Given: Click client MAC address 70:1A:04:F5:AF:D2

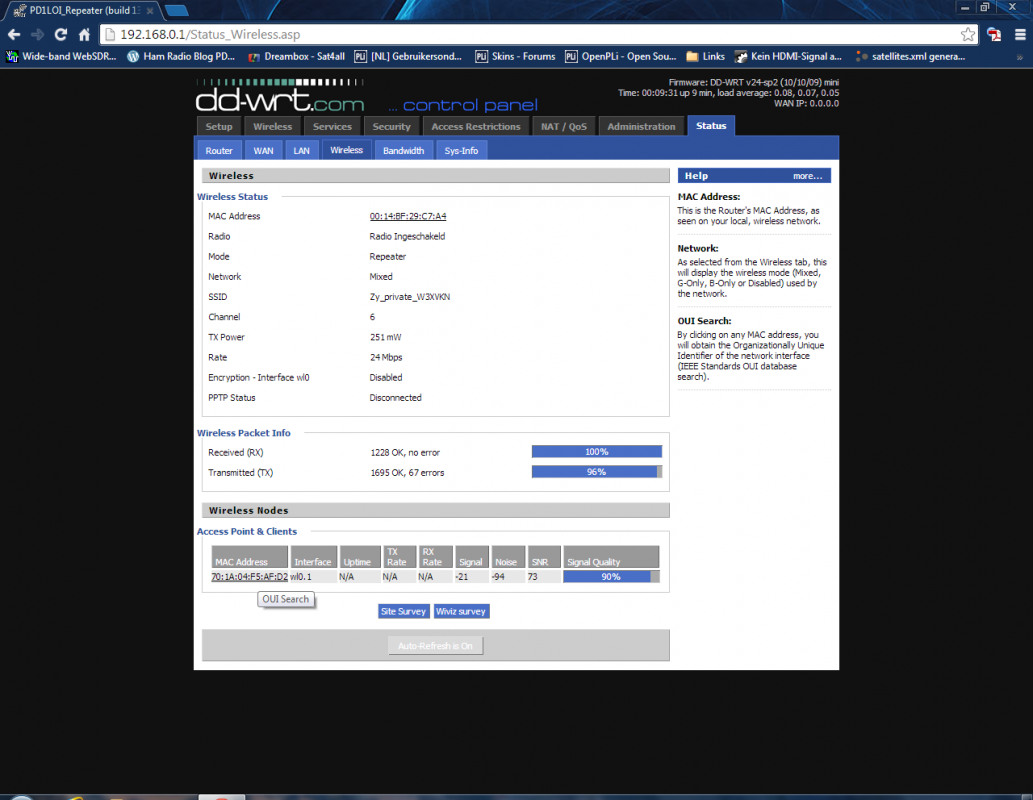Looking at the screenshot, I should 249,577.
